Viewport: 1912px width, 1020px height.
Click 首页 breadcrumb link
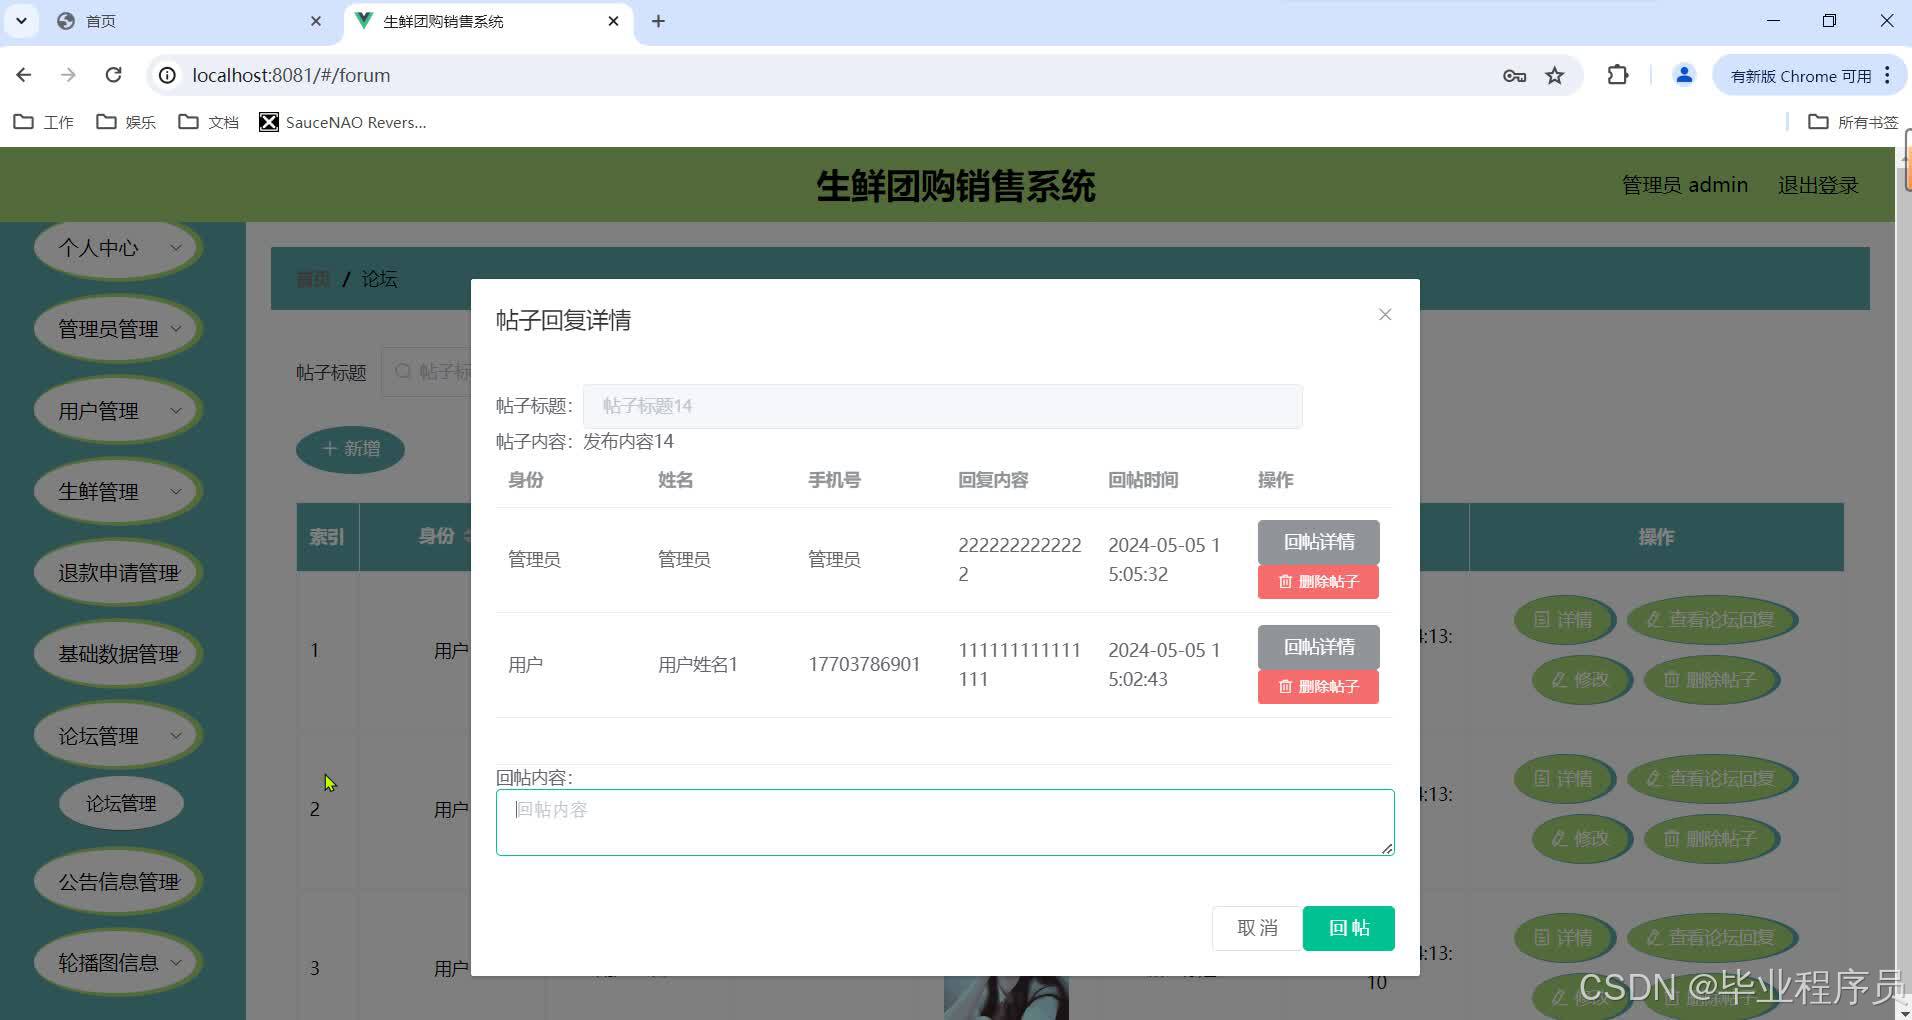(x=313, y=279)
